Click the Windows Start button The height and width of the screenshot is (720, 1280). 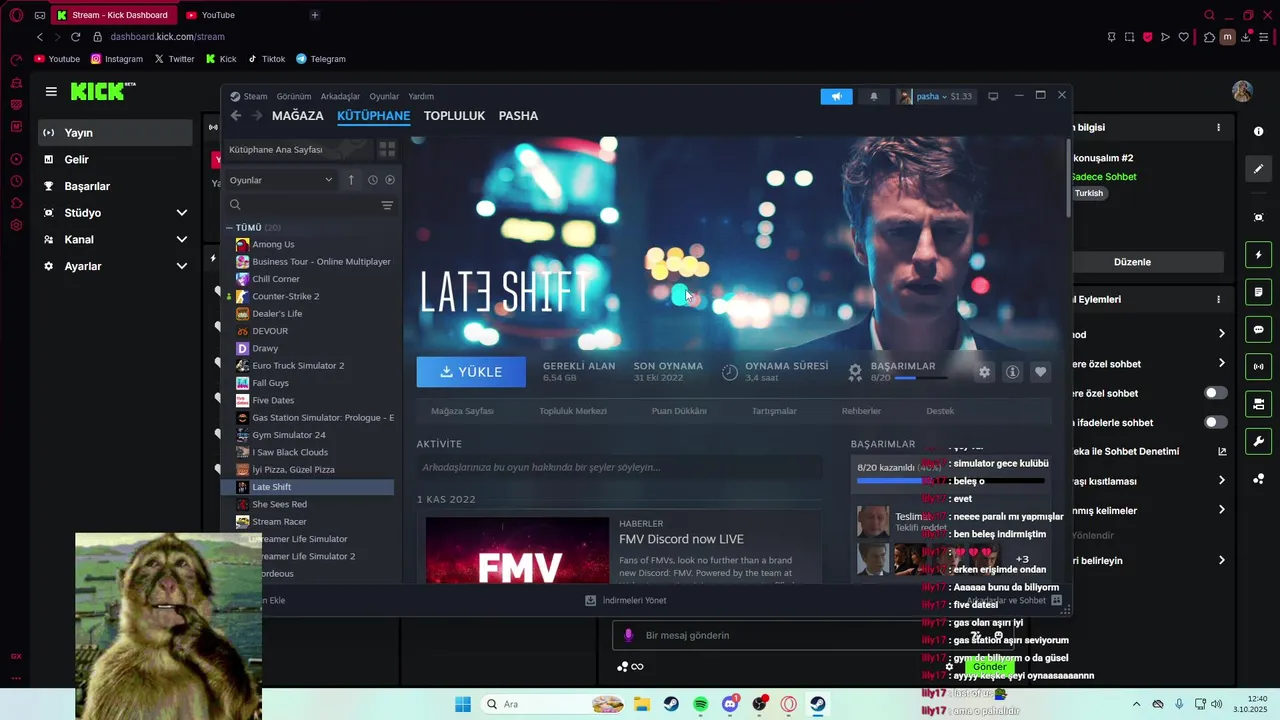coord(463,704)
